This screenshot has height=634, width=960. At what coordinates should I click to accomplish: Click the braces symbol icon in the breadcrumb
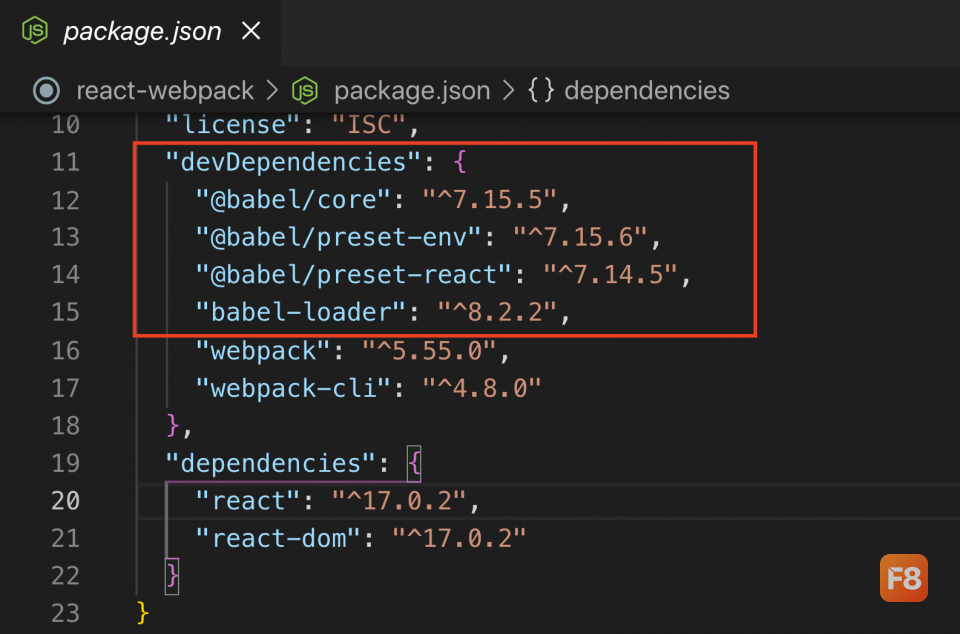(x=541, y=91)
